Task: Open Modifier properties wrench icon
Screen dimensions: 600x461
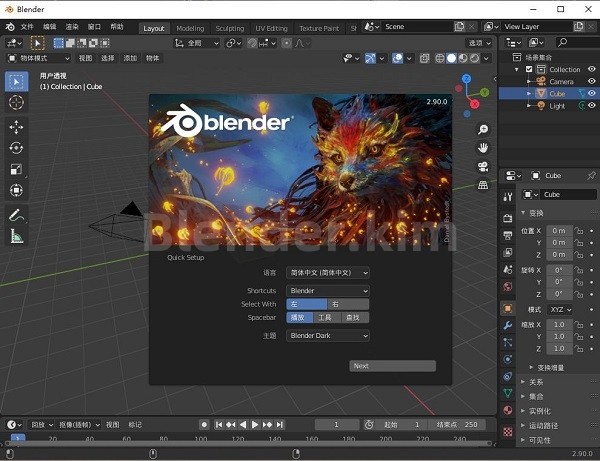Action: [508, 325]
